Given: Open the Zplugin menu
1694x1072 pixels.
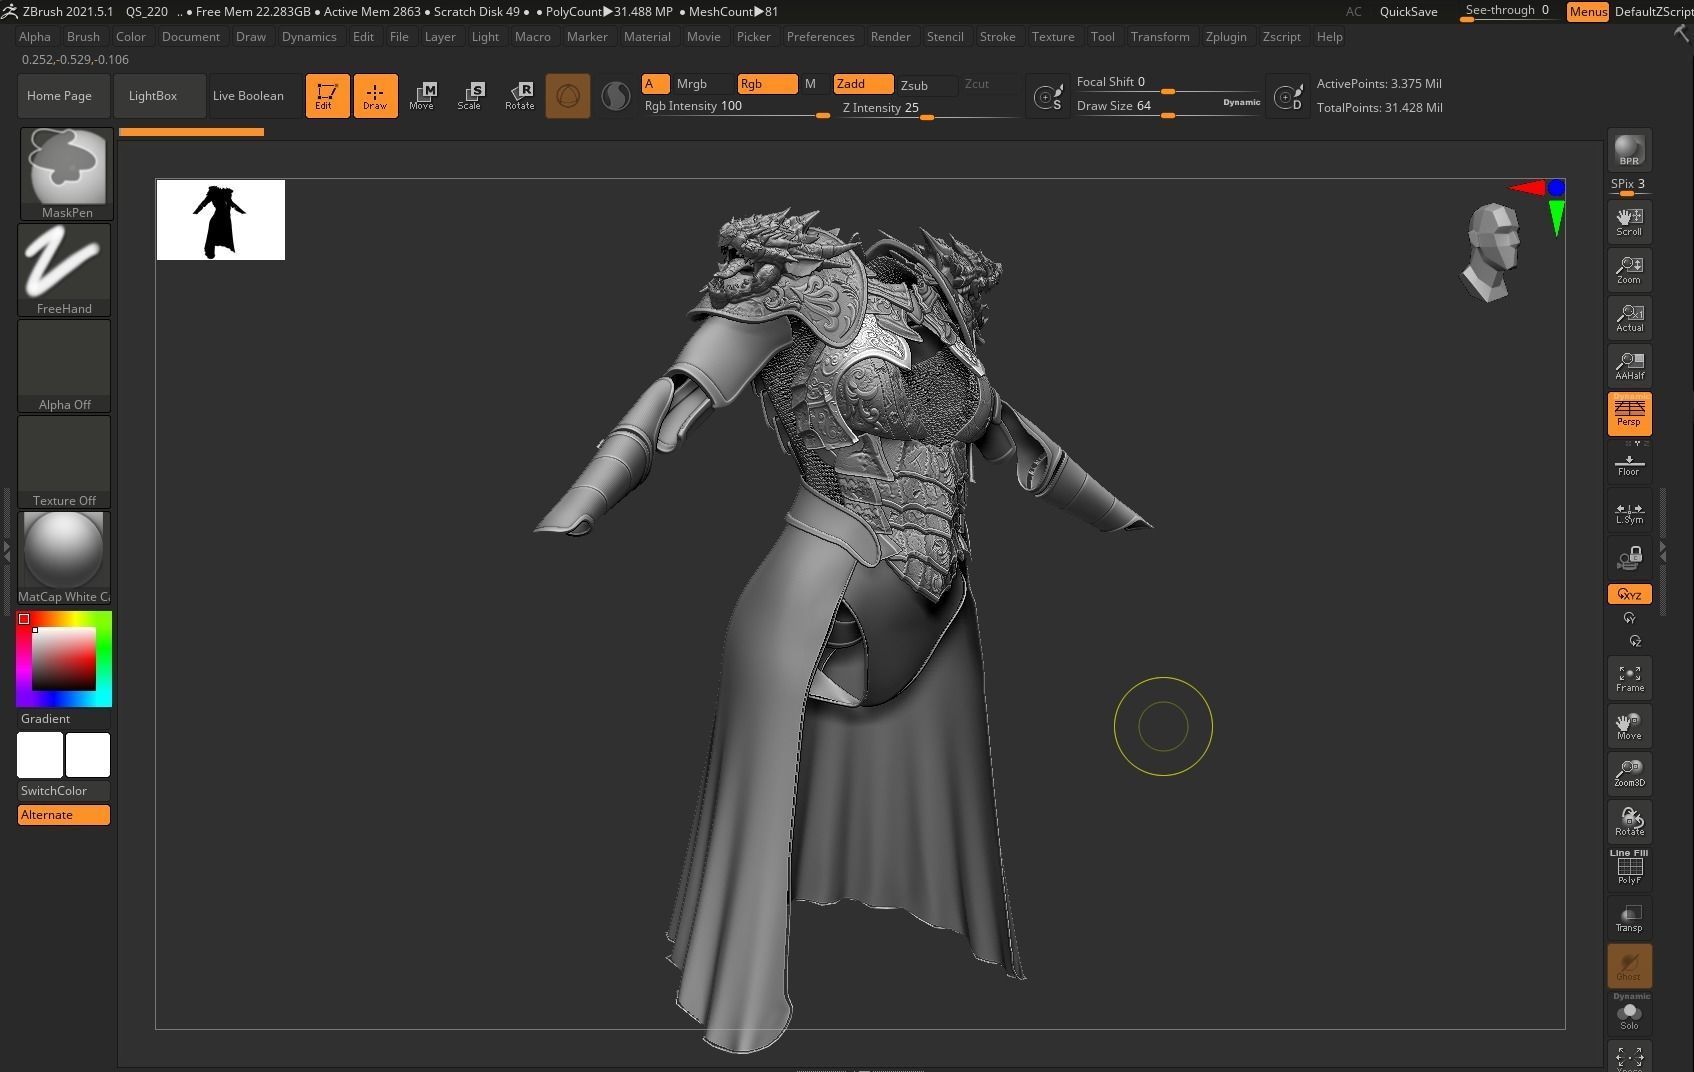Looking at the screenshot, I should [x=1226, y=36].
